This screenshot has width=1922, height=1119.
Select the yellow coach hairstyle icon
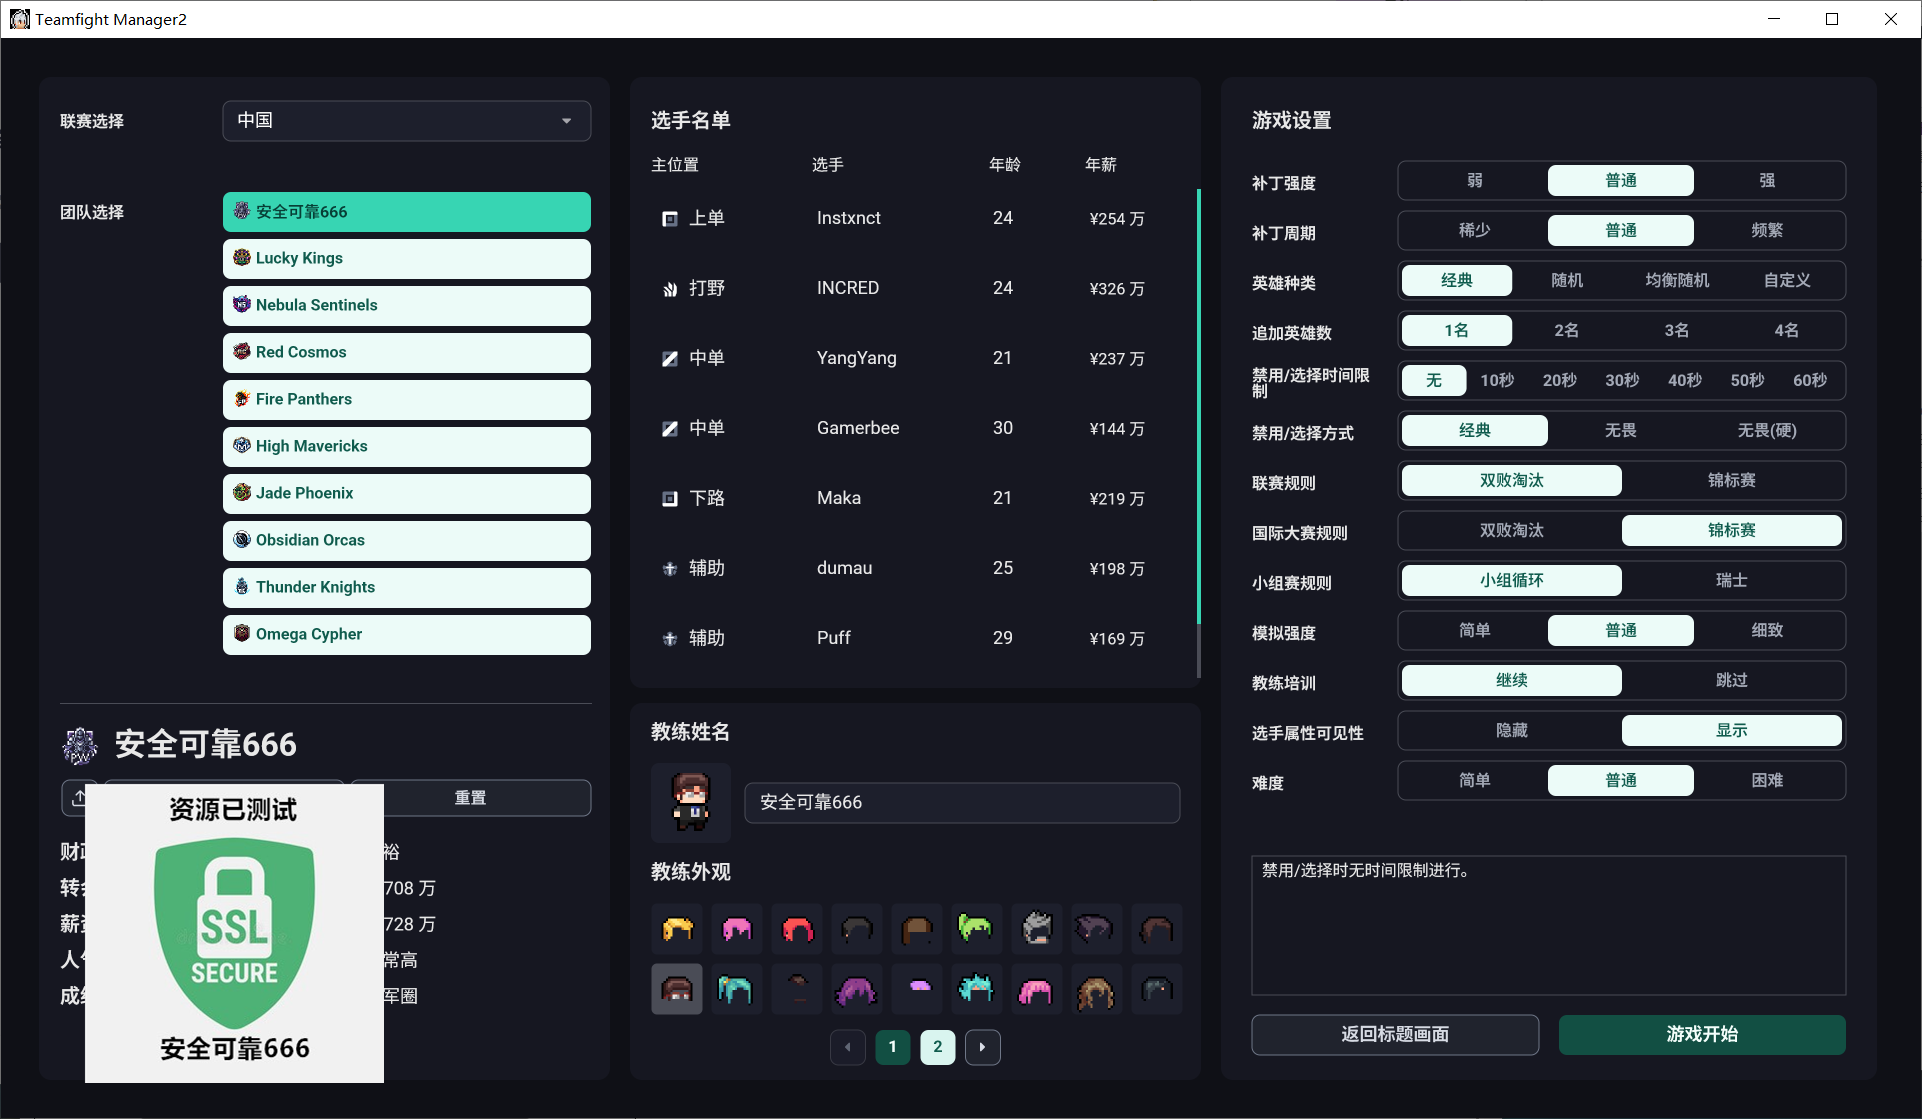click(677, 929)
